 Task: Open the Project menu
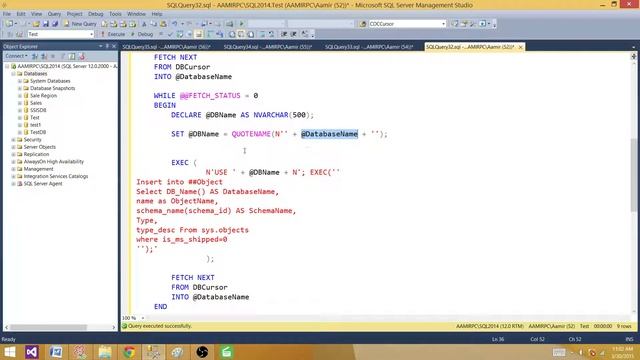coord(74,14)
